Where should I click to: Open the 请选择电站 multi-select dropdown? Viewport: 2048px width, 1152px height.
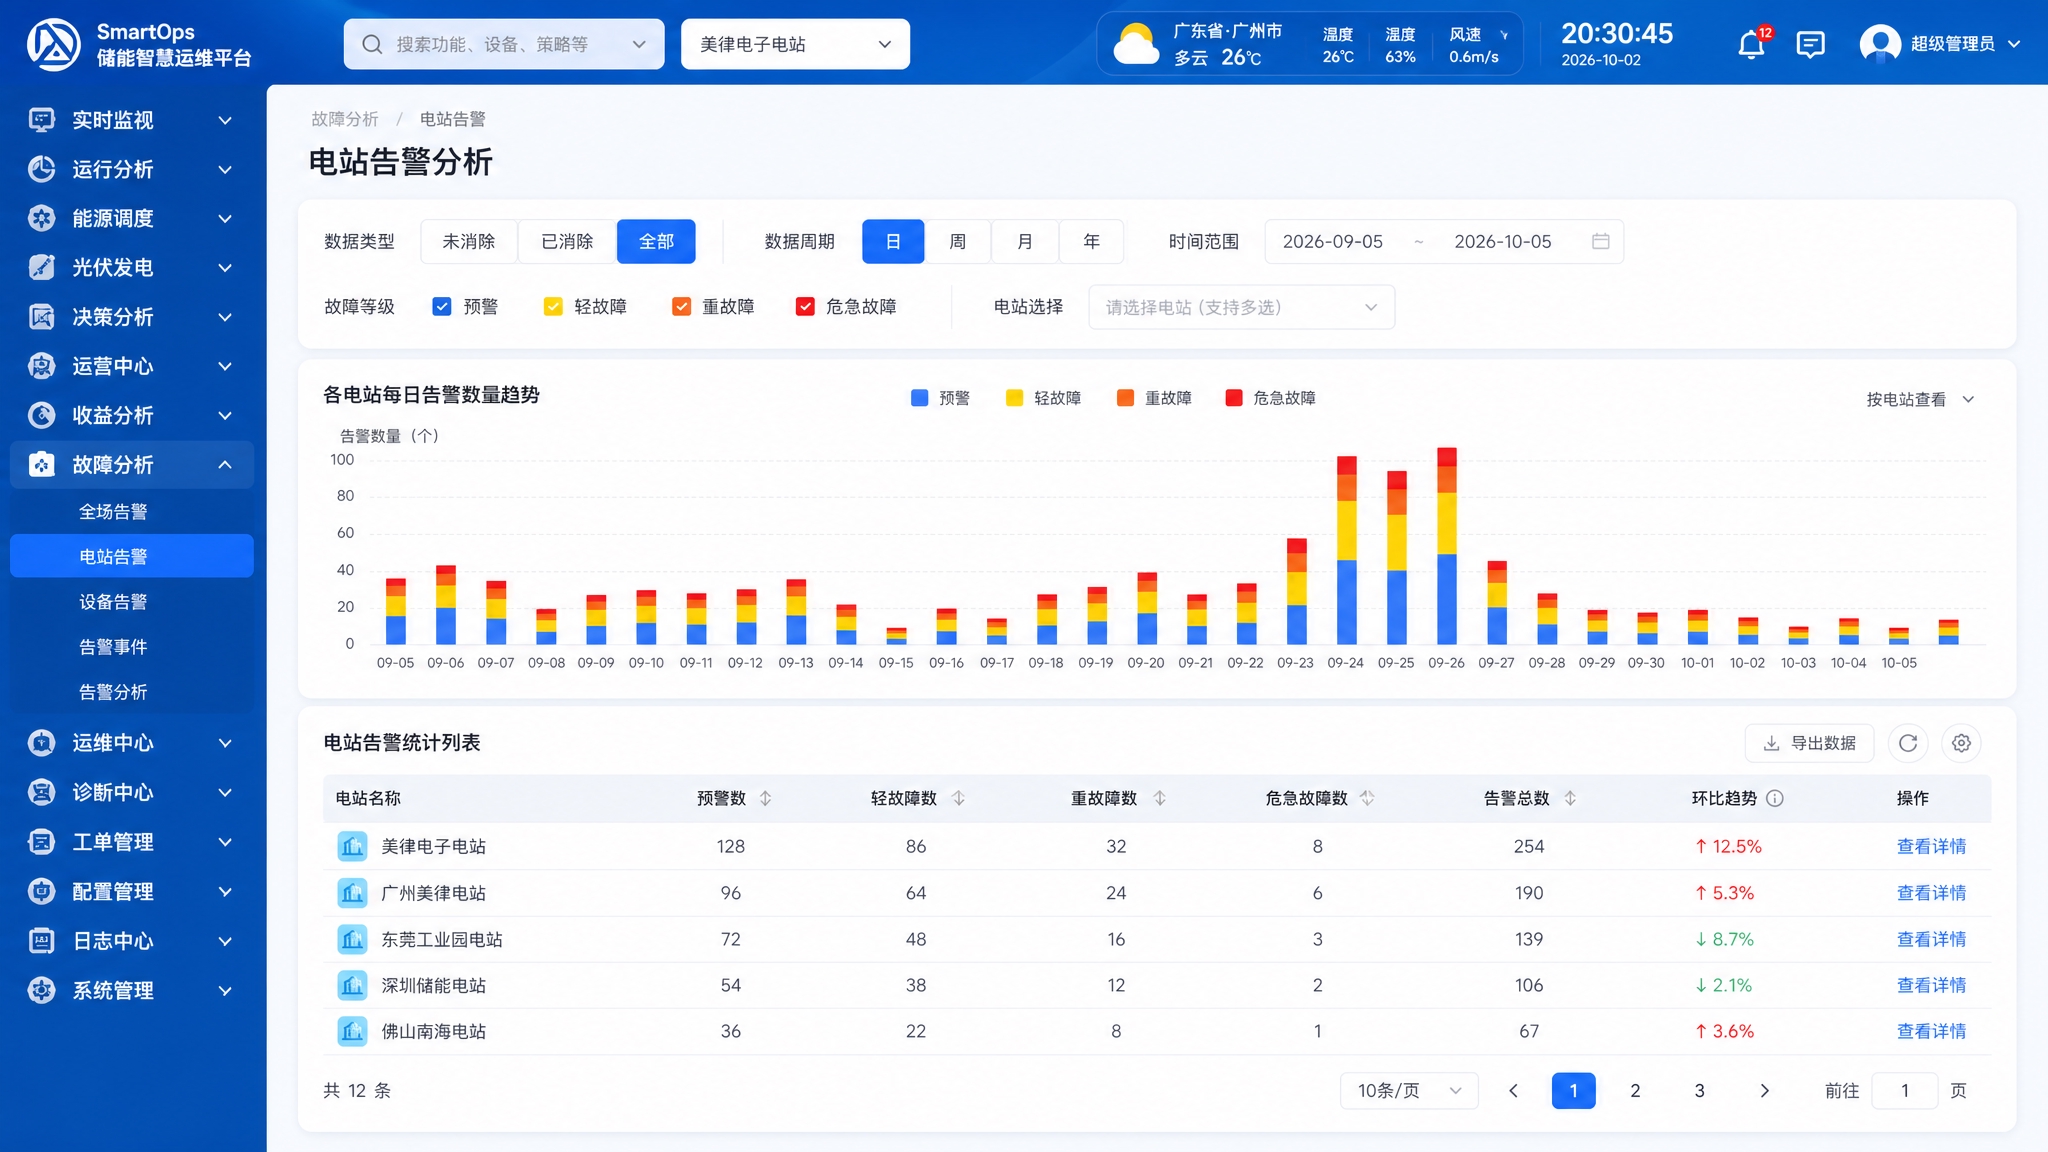click(x=1241, y=307)
